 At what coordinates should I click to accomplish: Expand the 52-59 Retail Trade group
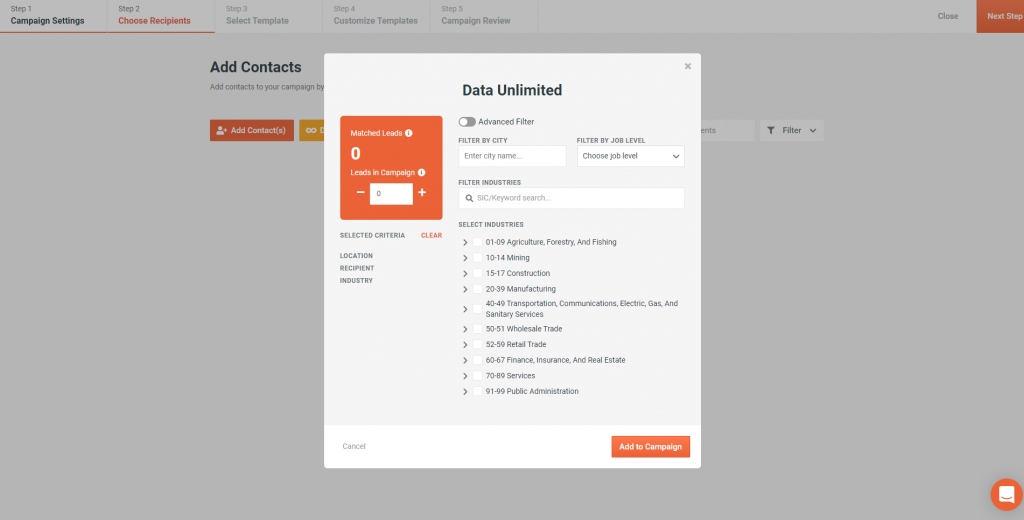pos(465,344)
